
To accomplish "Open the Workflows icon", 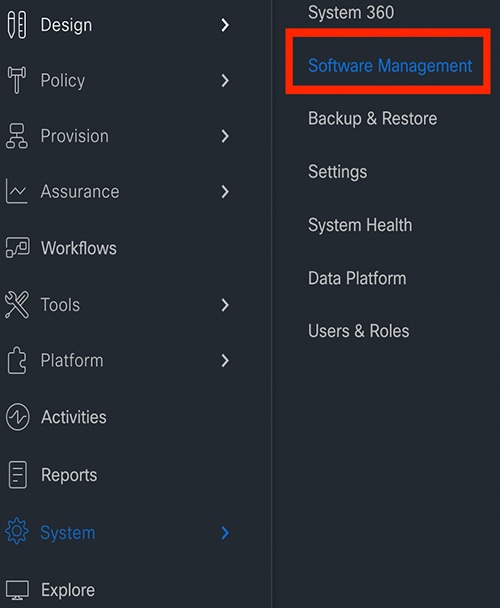I will (x=17, y=248).
